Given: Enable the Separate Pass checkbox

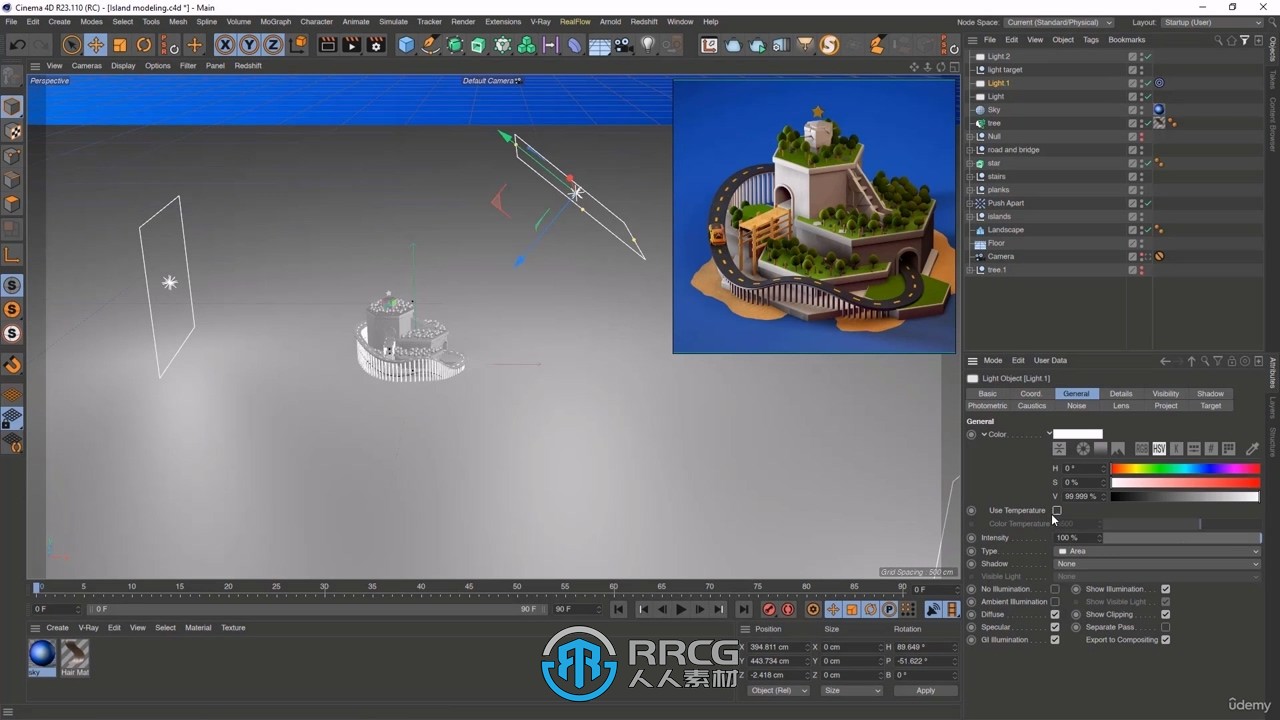Looking at the screenshot, I should tap(1165, 627).
